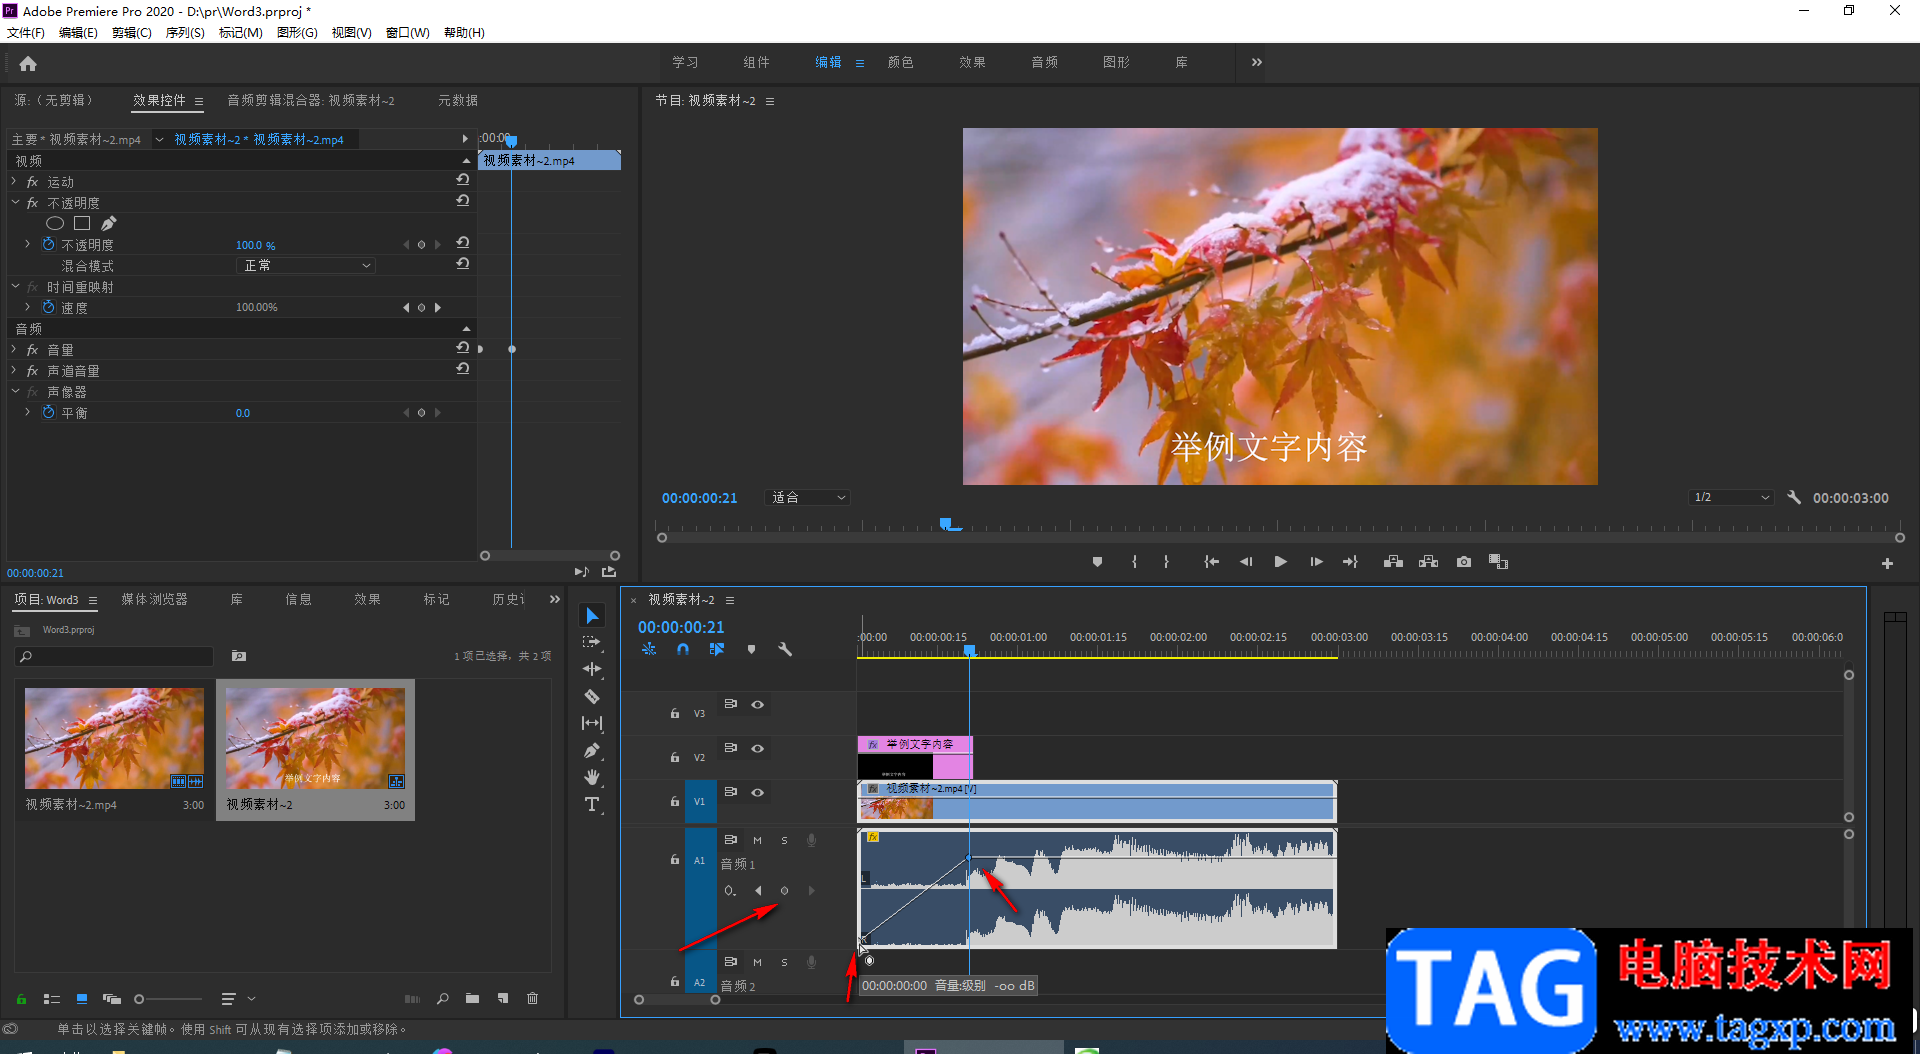Step forward one frame
Viewport: 1920px width, 1054px height.
click(1316, 562)
